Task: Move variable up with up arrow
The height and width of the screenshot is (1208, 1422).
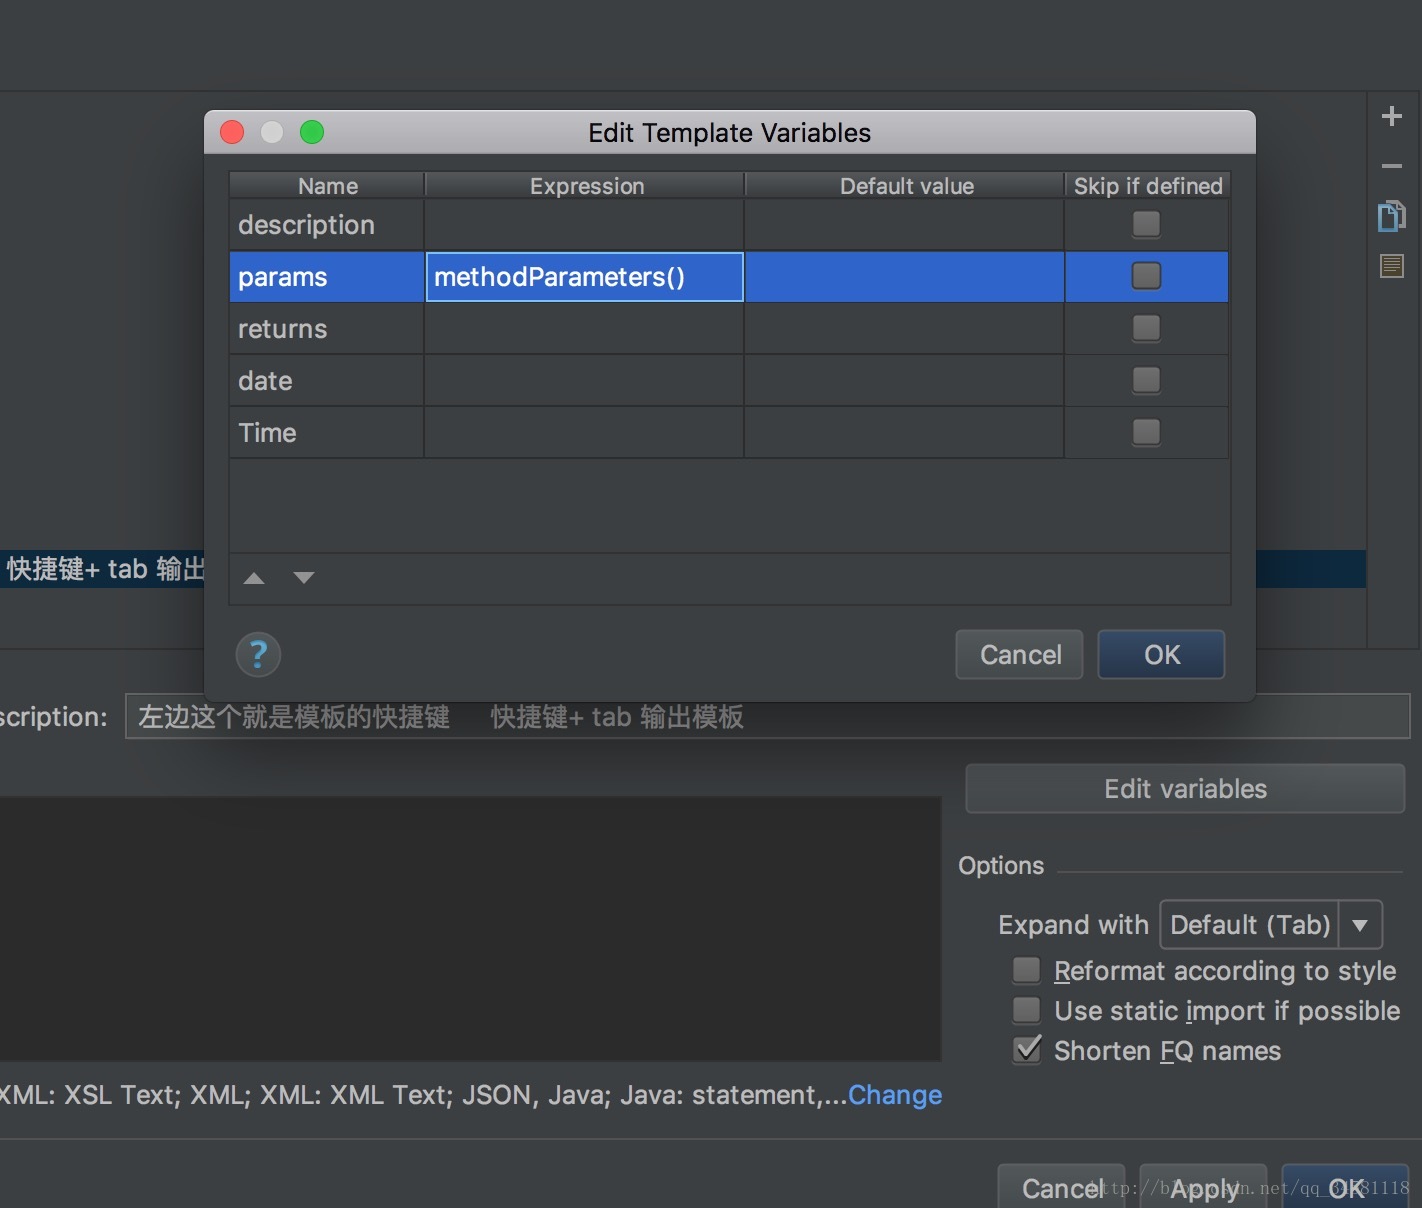Action: pyautogui.click(x=254, y=578)
